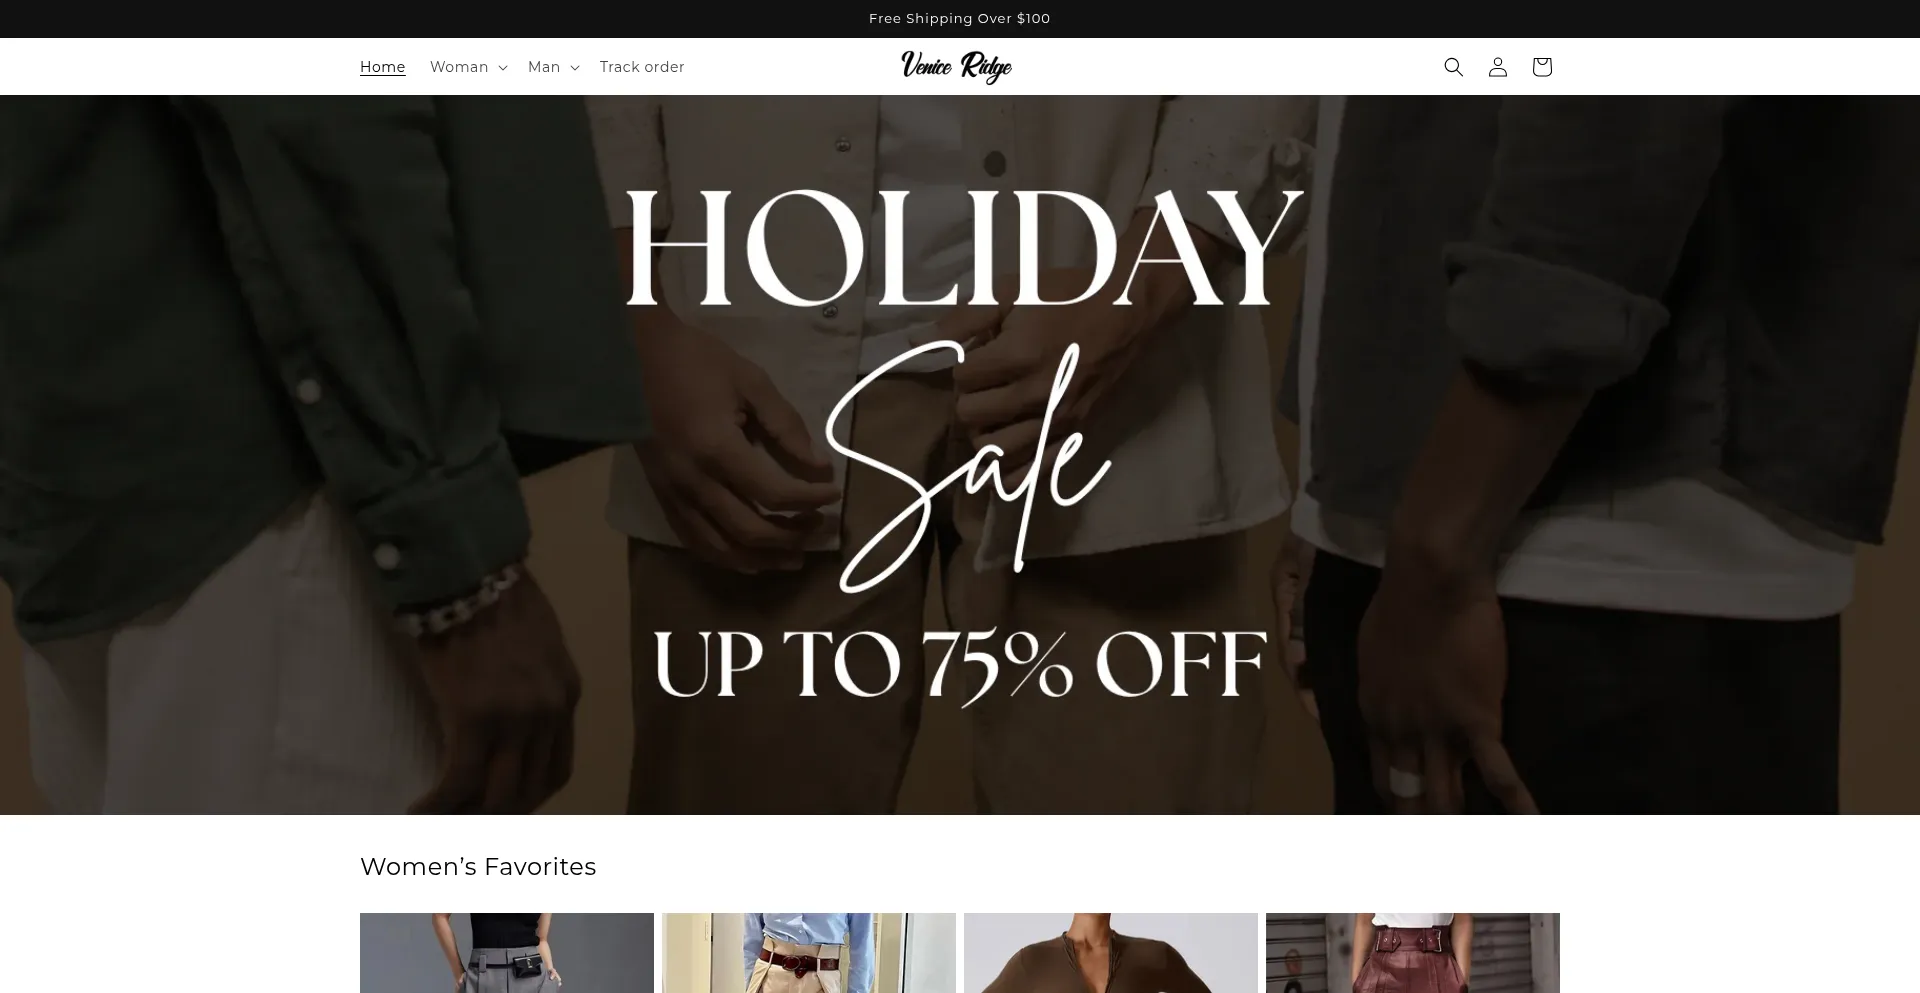Screen dimensions: 1920x993
Task: Click the Free Shipping Over $100 announcement bar
Action: click(960, 19)
